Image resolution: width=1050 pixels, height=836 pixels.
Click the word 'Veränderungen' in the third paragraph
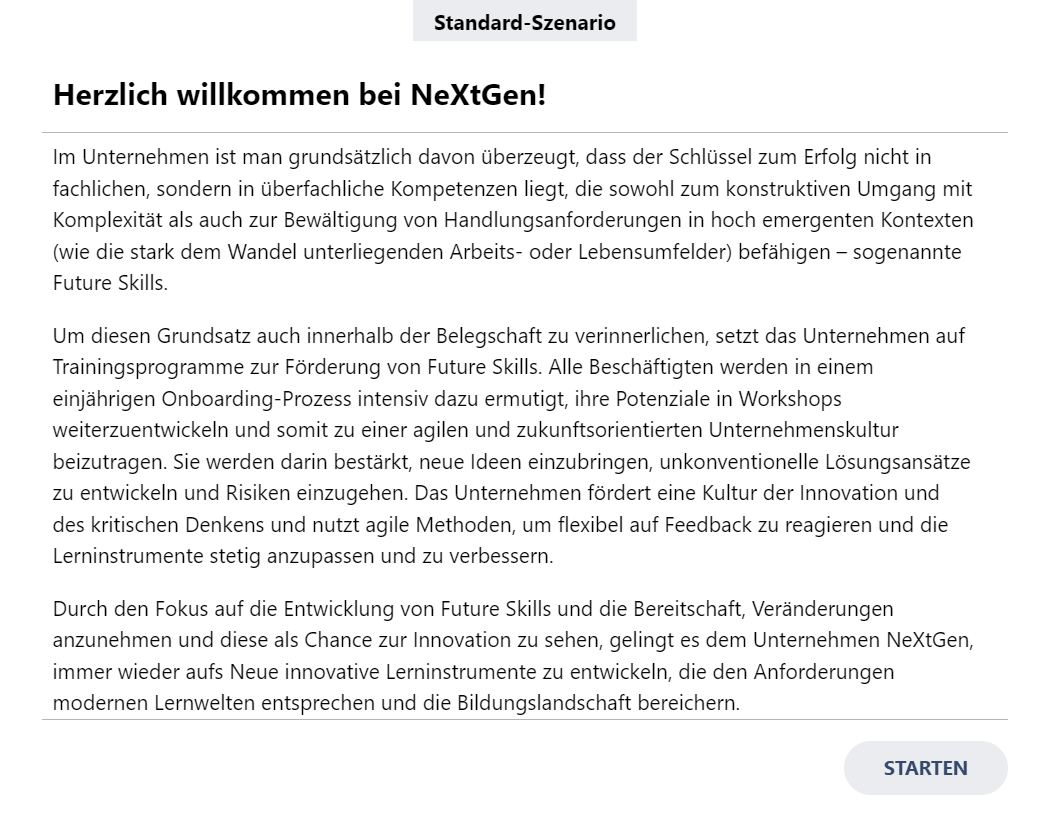[822, 609]
